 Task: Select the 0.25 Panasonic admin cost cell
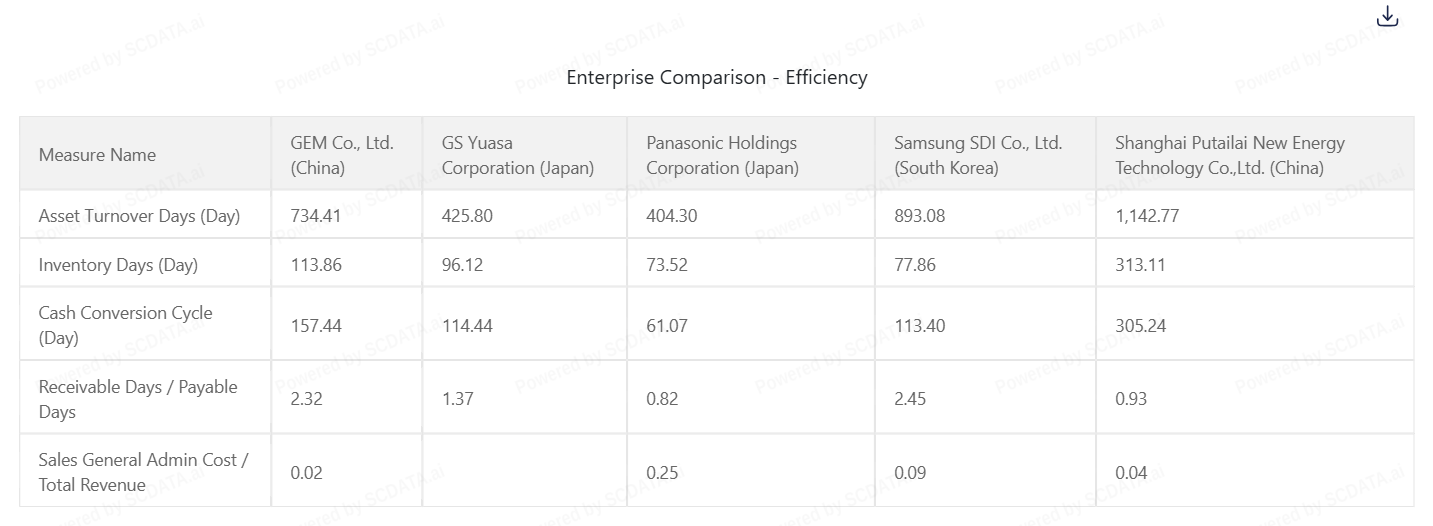pyautogui.click(x=662, y=473)
